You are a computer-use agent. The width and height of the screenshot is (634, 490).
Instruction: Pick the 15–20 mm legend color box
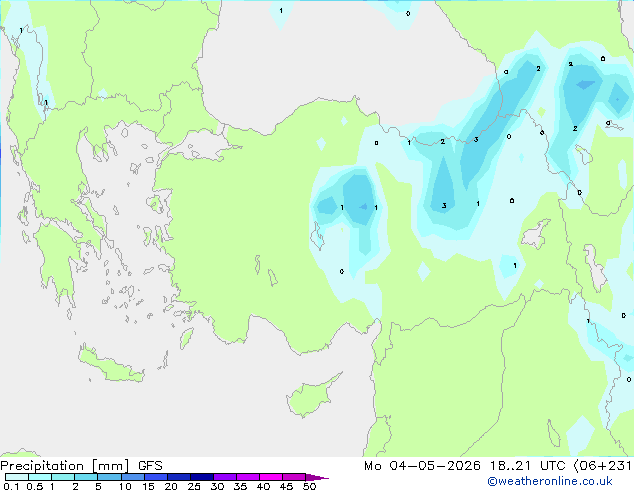click(156, 477)
